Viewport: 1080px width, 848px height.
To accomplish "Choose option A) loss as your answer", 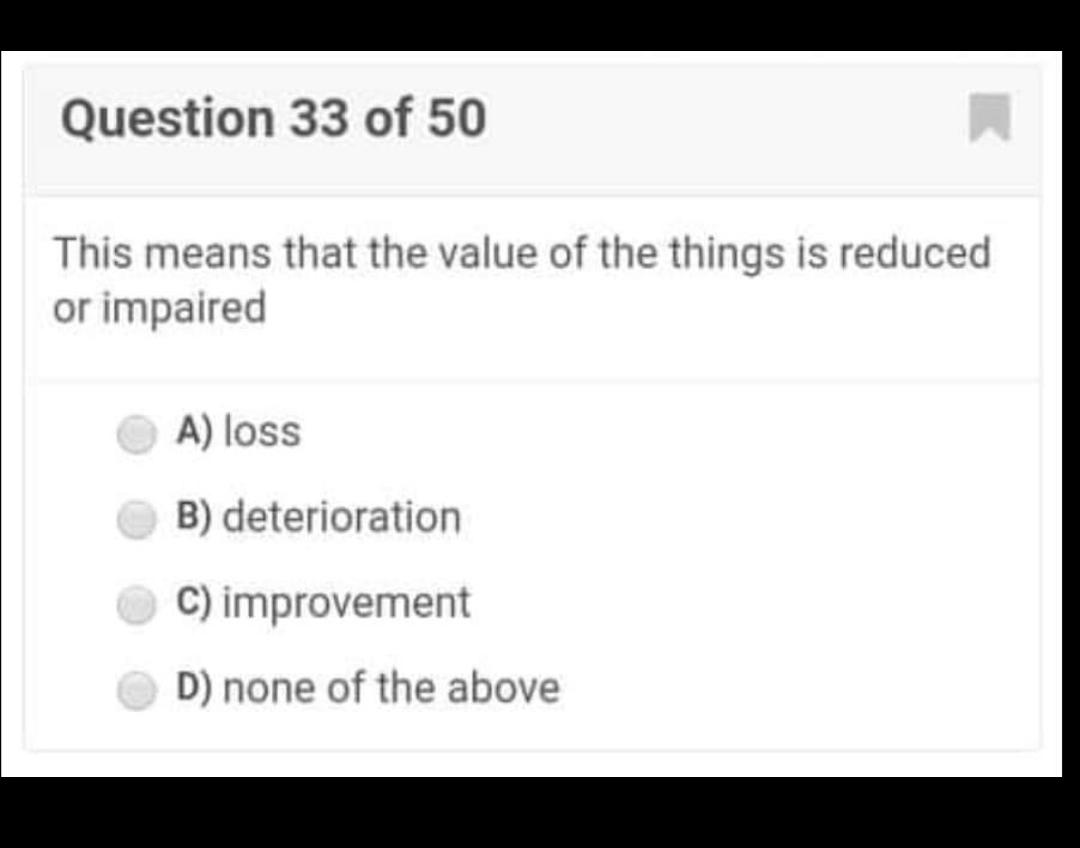I will click(238, 431).
